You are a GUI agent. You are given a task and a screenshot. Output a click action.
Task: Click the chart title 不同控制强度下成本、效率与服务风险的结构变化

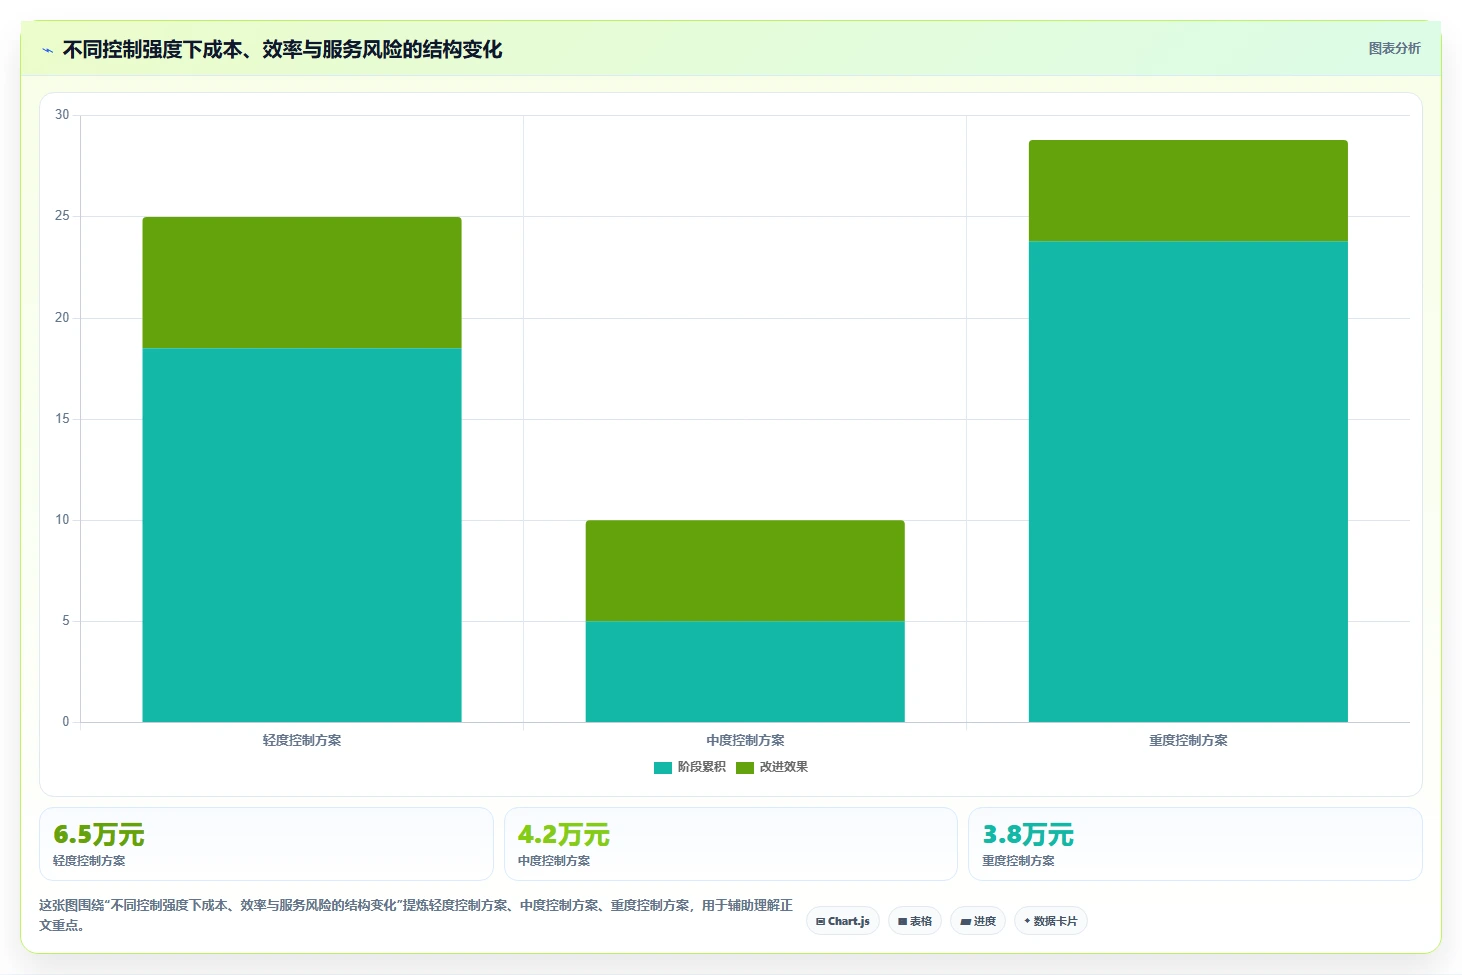click(x=282, y=50)
